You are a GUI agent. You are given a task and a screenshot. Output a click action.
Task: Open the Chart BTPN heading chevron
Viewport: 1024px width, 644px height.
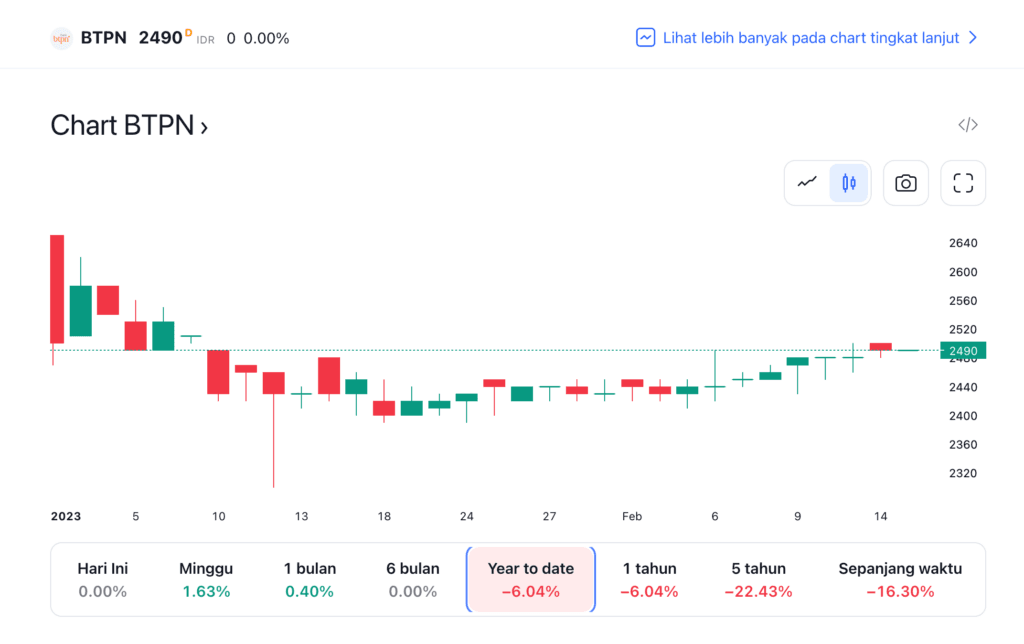click(204, 127)
